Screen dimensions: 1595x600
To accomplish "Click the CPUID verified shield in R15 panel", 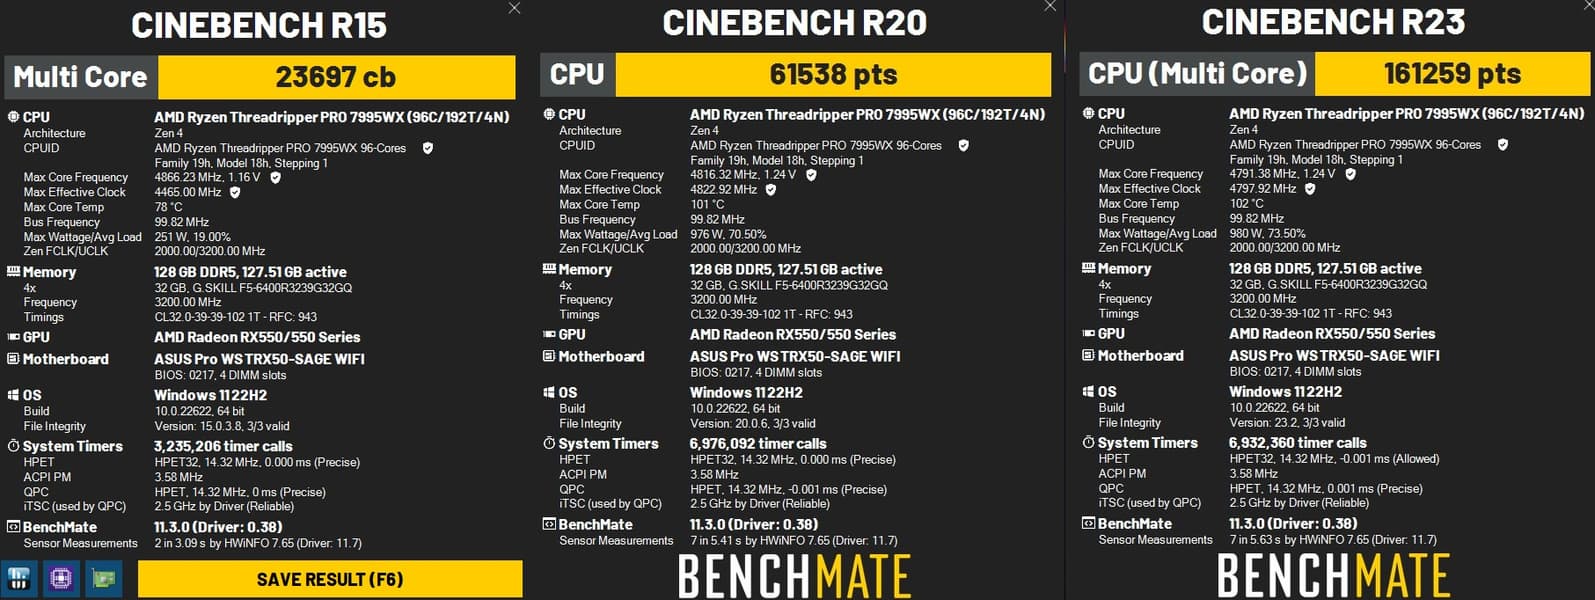I will tap(428, 148).
